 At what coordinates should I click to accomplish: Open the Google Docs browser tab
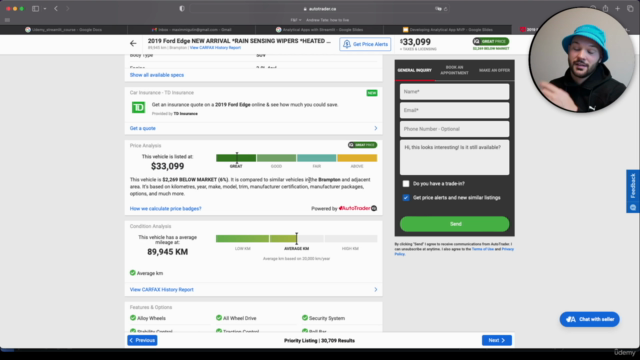pos(64,29)
